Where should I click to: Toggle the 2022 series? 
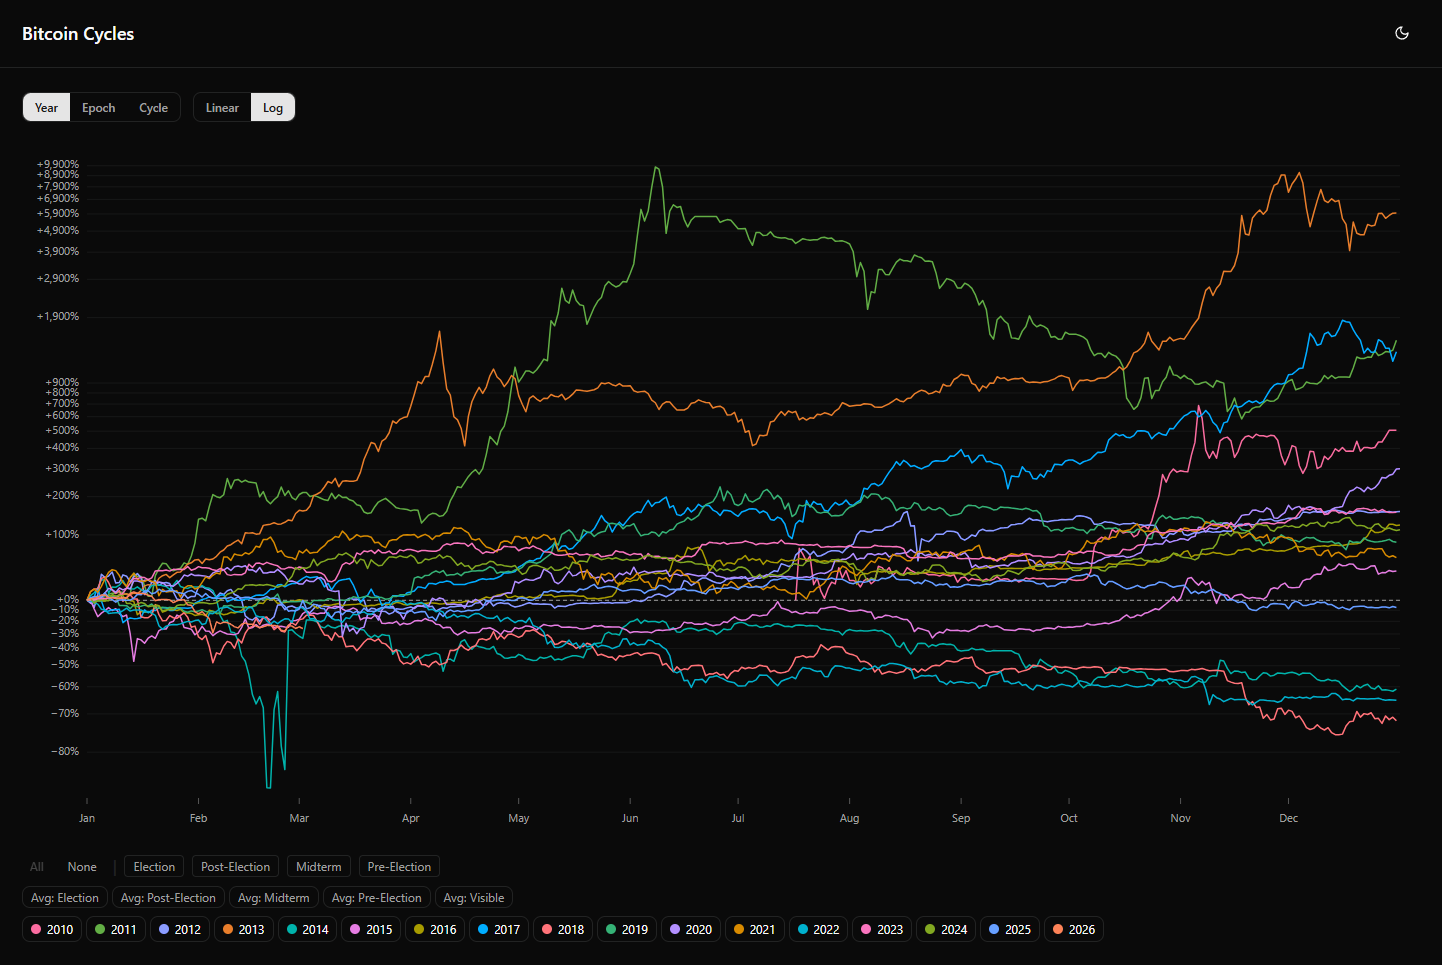(x=818, y=929)
